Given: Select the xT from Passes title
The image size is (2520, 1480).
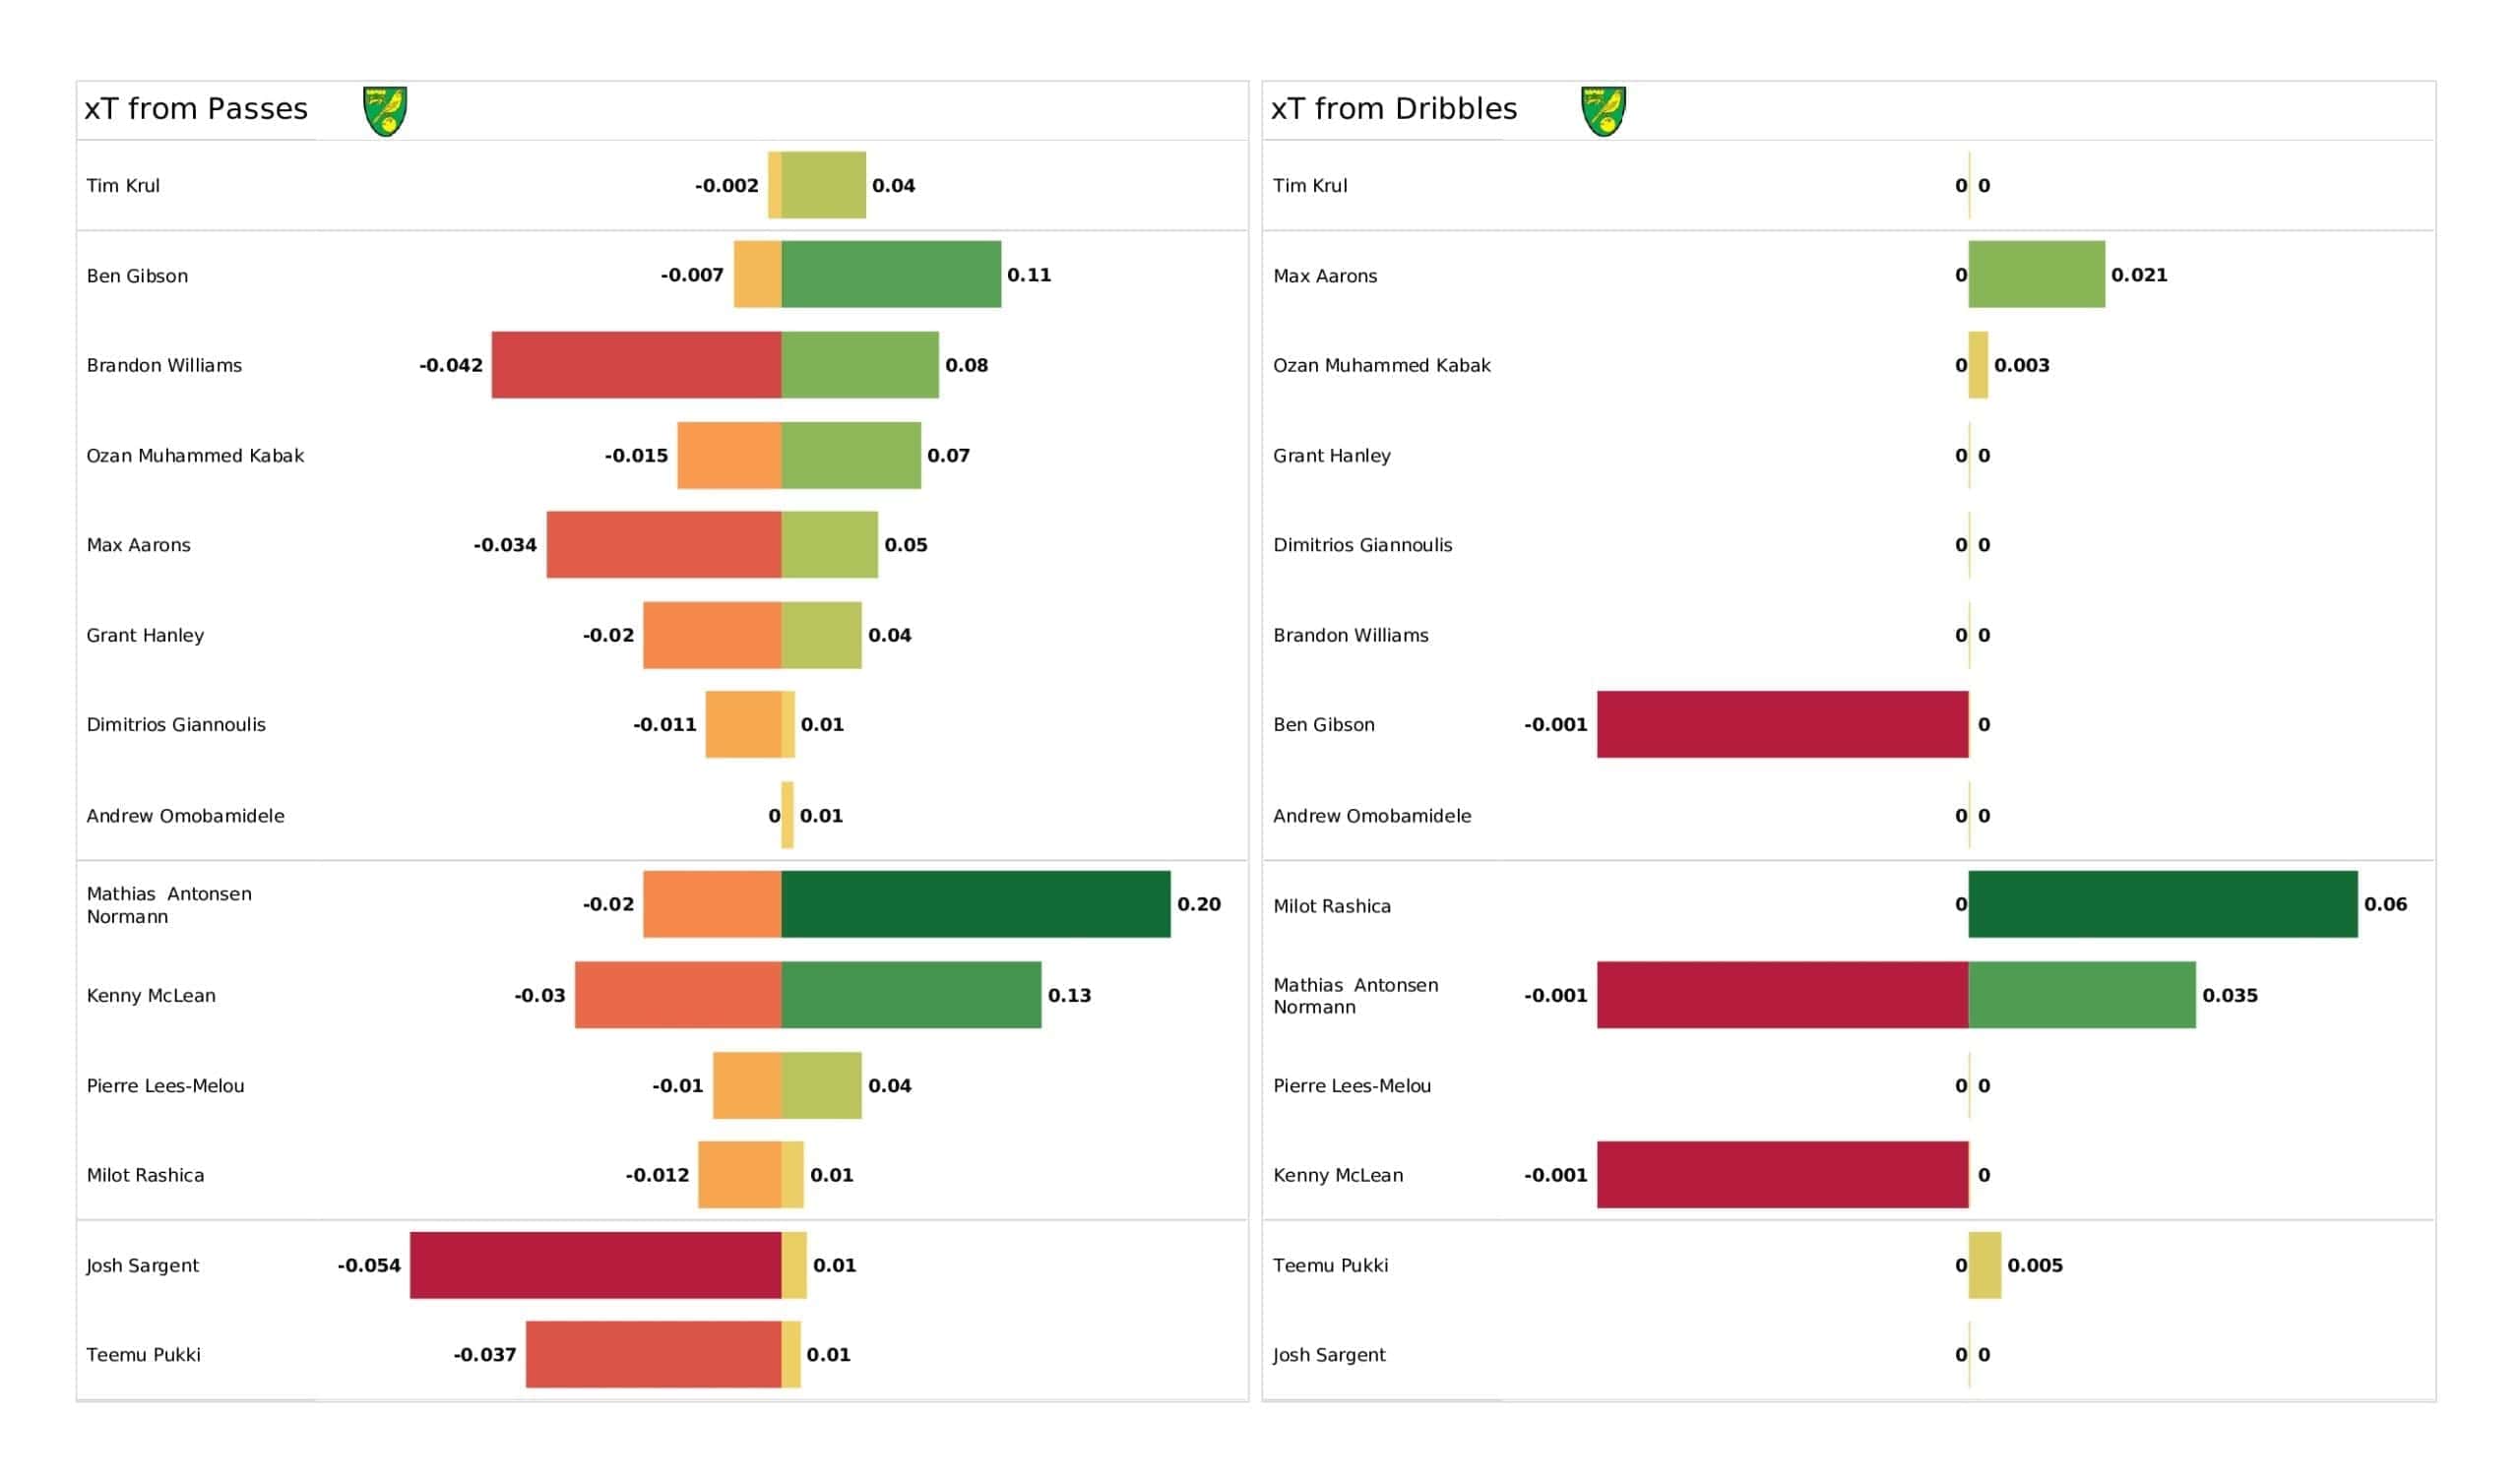Looking at the screenshot, I should 196,108.
